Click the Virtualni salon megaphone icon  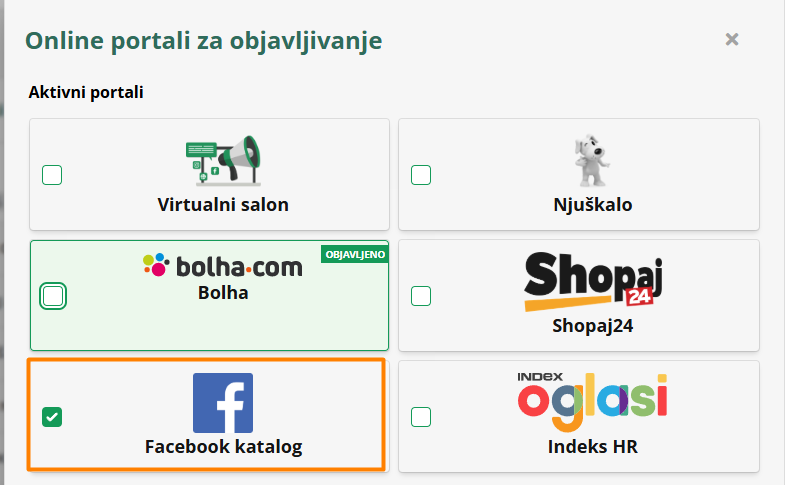[x=222, y=161]
